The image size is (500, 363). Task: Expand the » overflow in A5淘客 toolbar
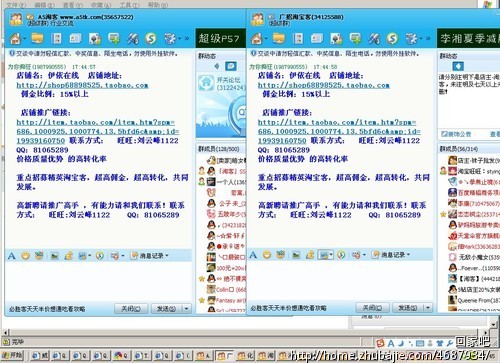click(x=187, y=39)
